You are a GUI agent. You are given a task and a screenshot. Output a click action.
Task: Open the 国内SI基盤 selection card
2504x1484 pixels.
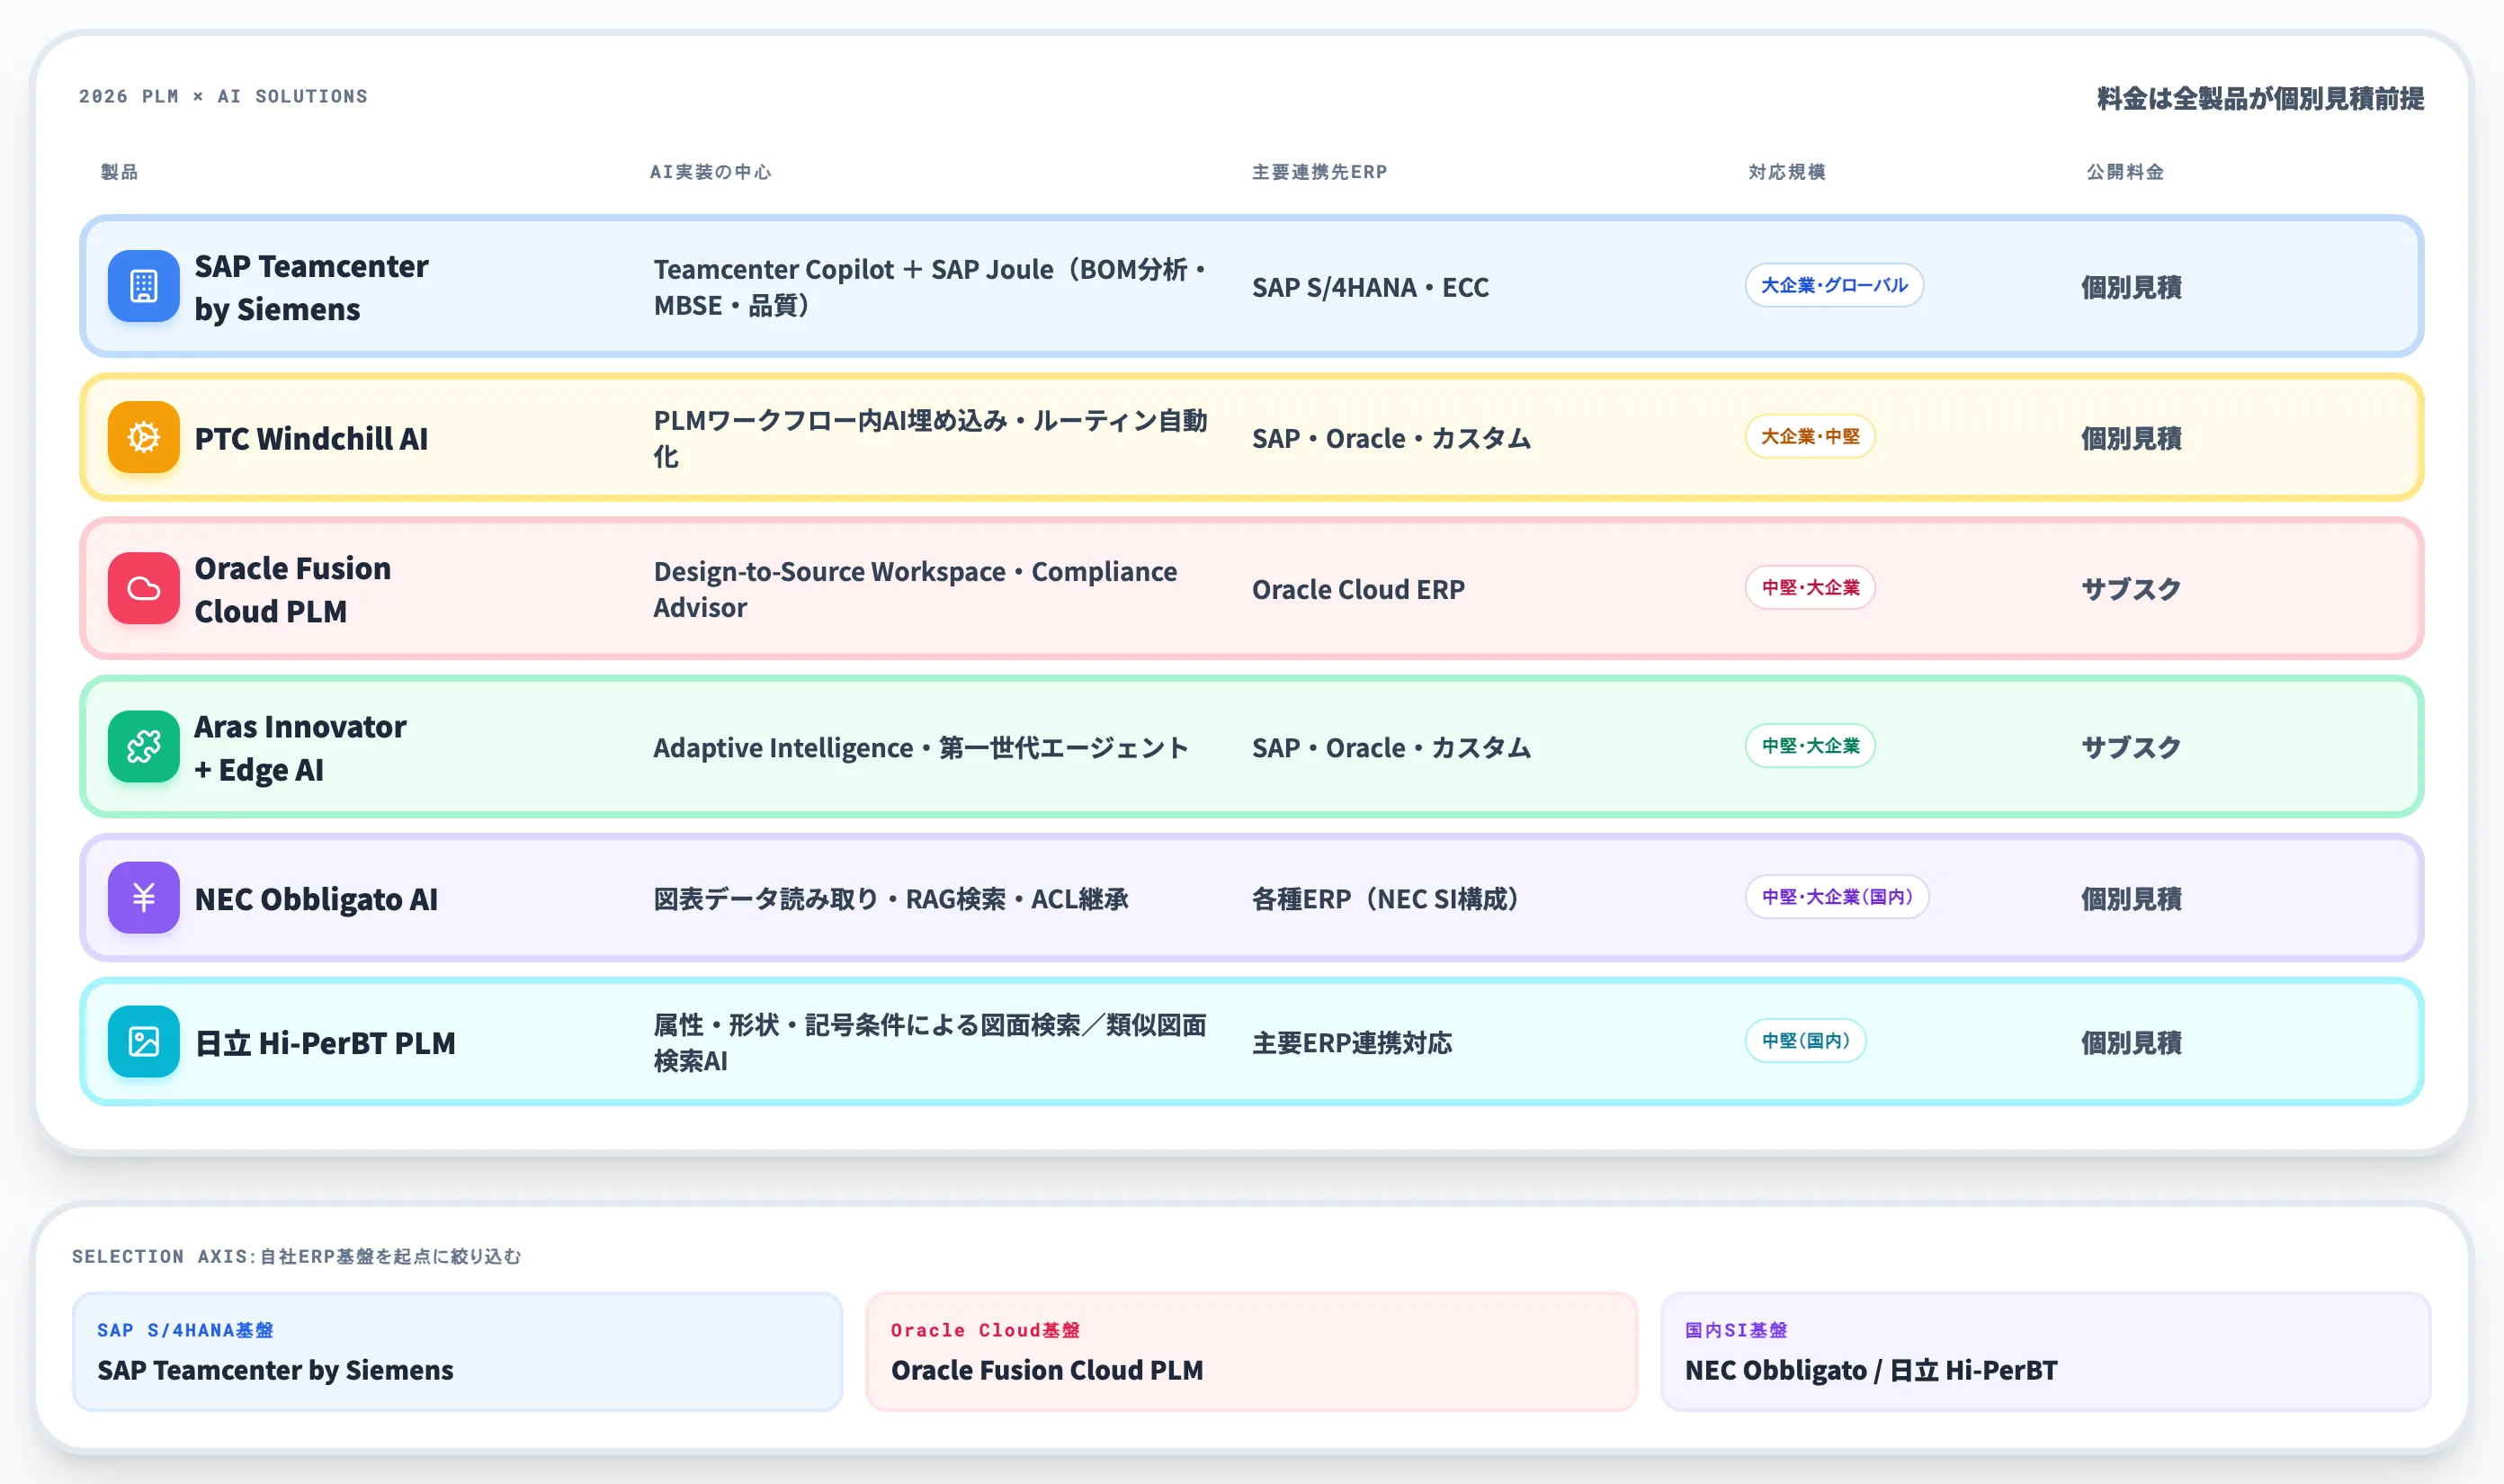(x=2045, y=1351)
